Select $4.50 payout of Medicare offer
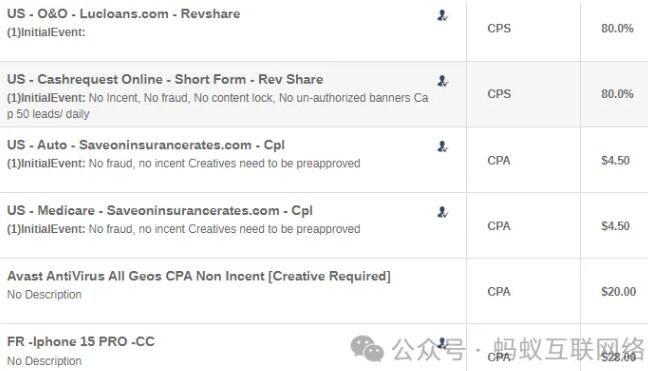The width and height of the screenshot is (648, 371). click(615, 226)
